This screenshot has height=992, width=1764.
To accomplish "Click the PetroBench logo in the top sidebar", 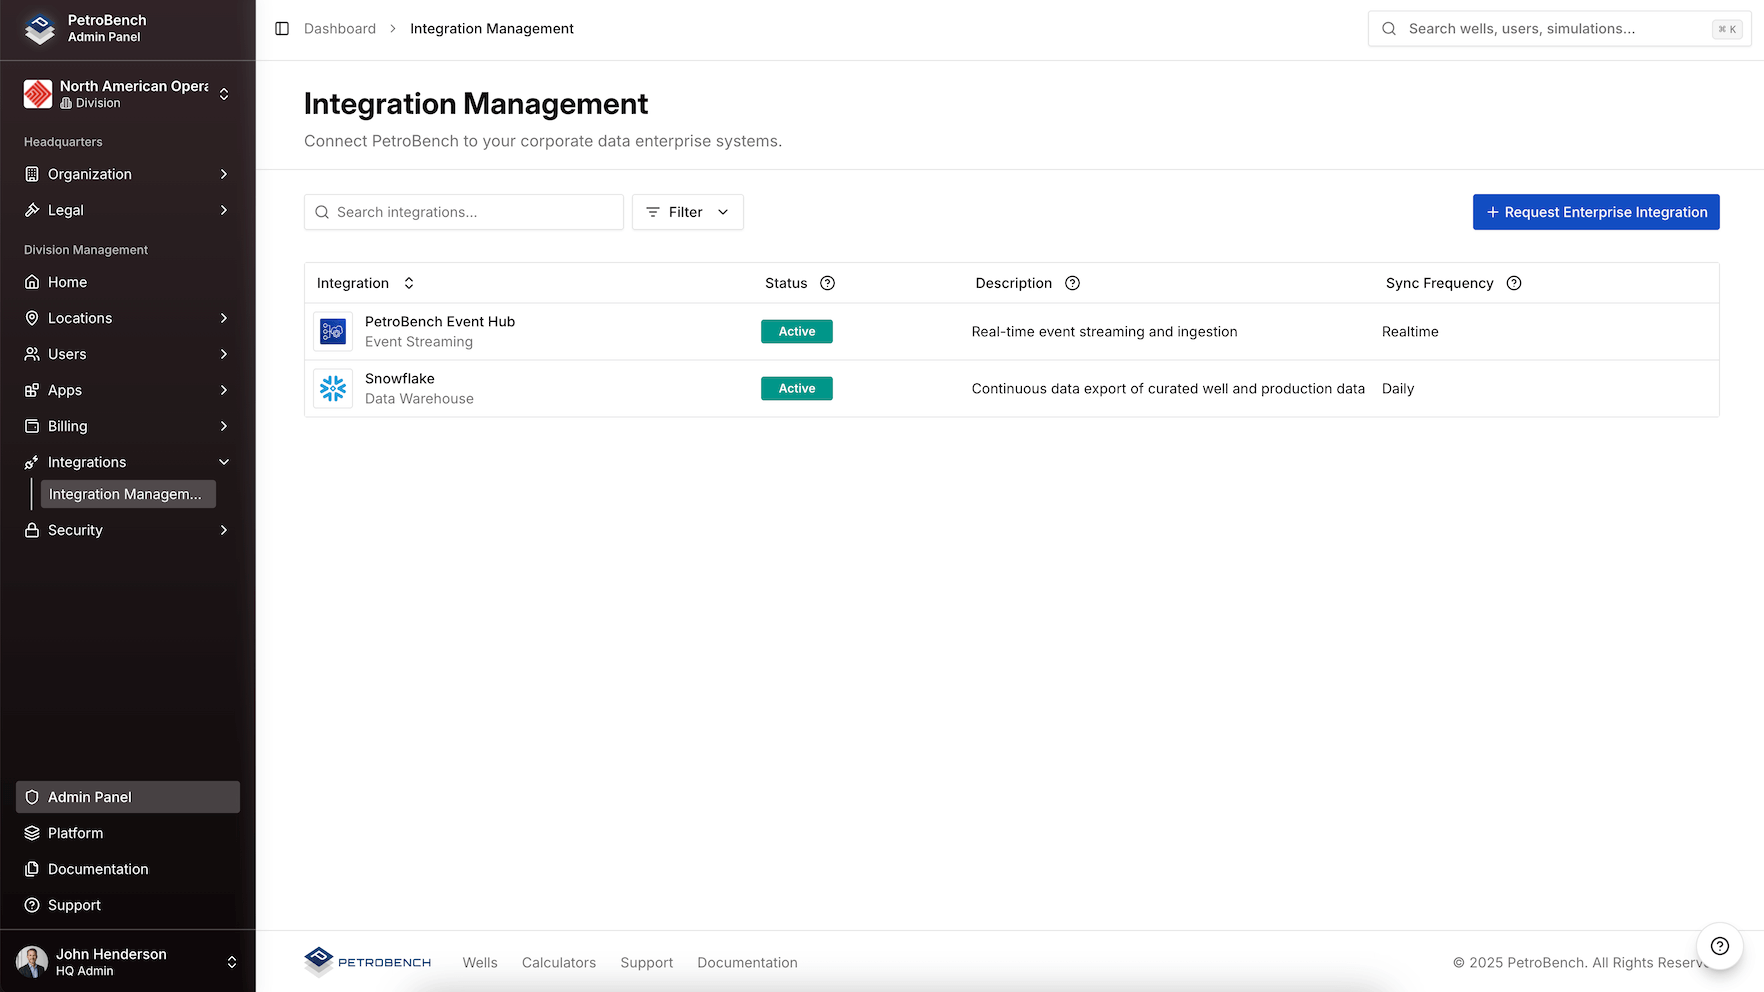I will pos(39,29).
